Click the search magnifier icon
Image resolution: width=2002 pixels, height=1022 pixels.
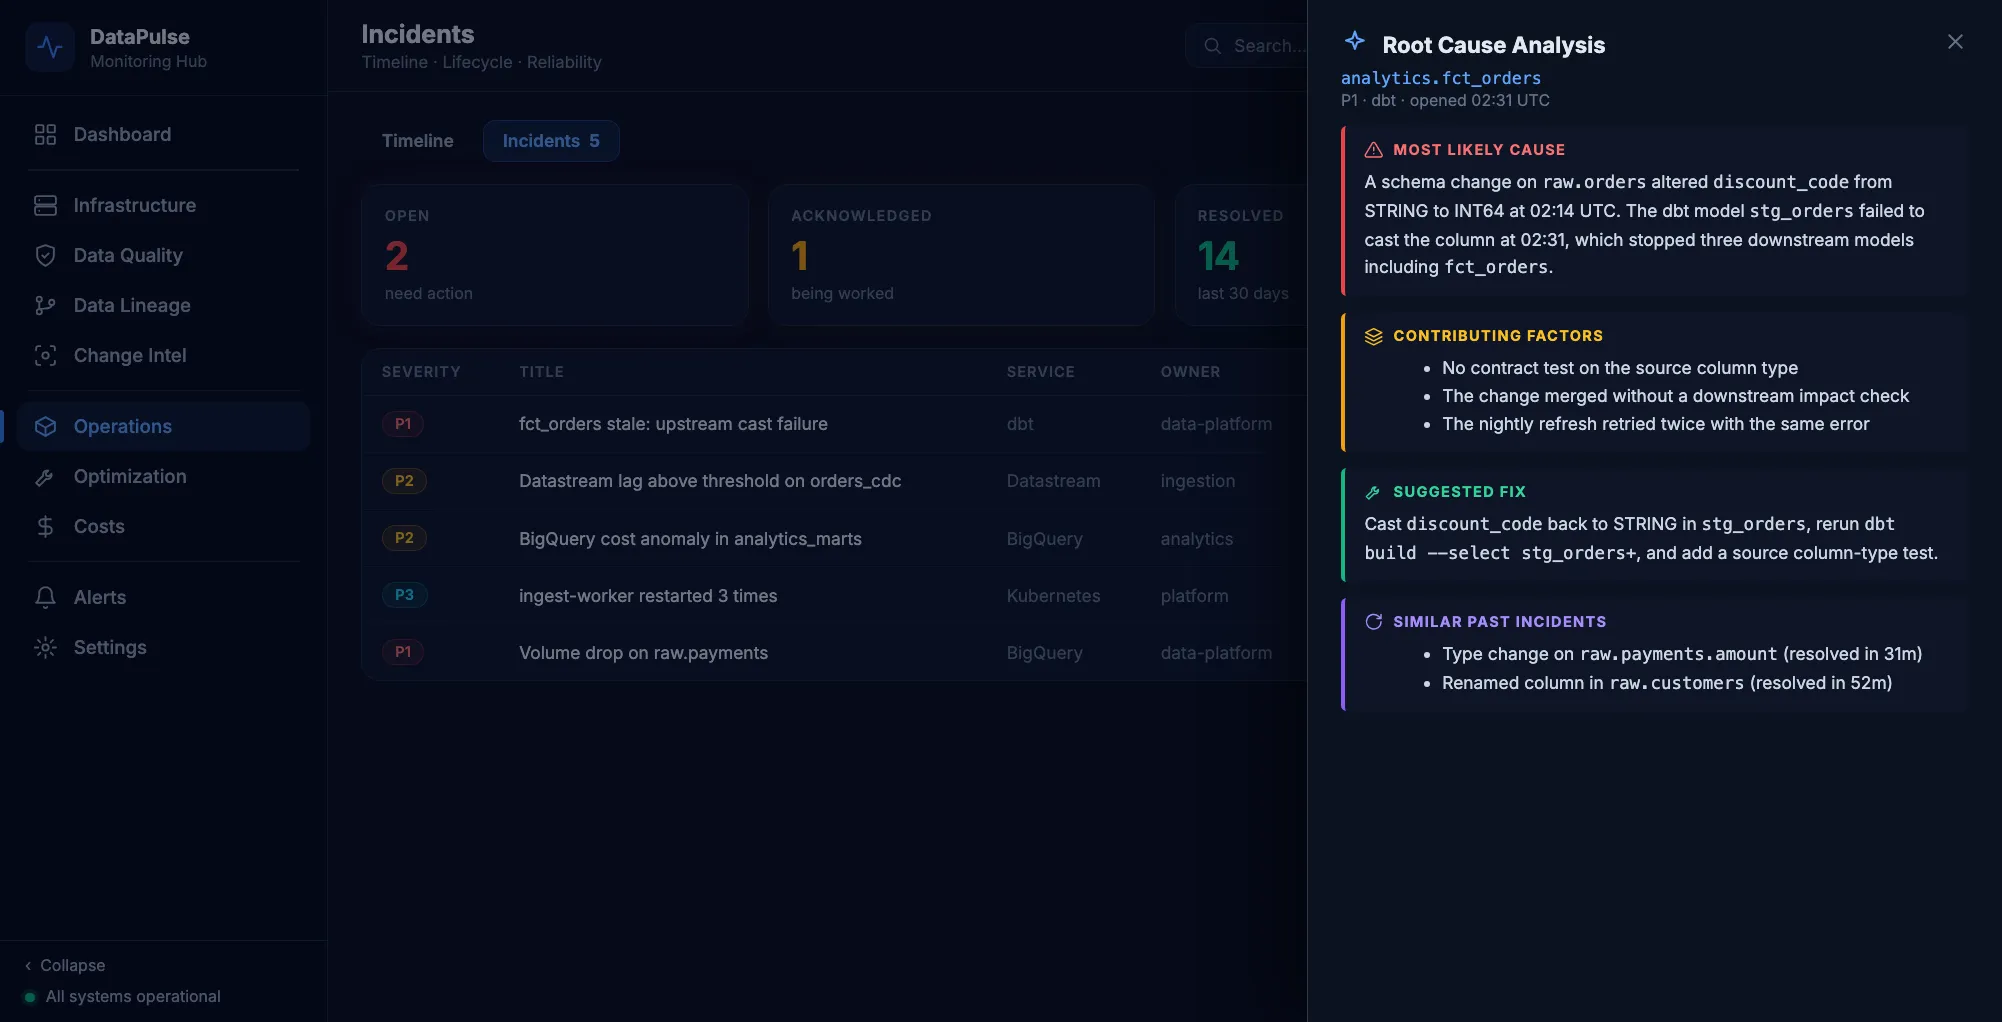(x=1212, y=46)
